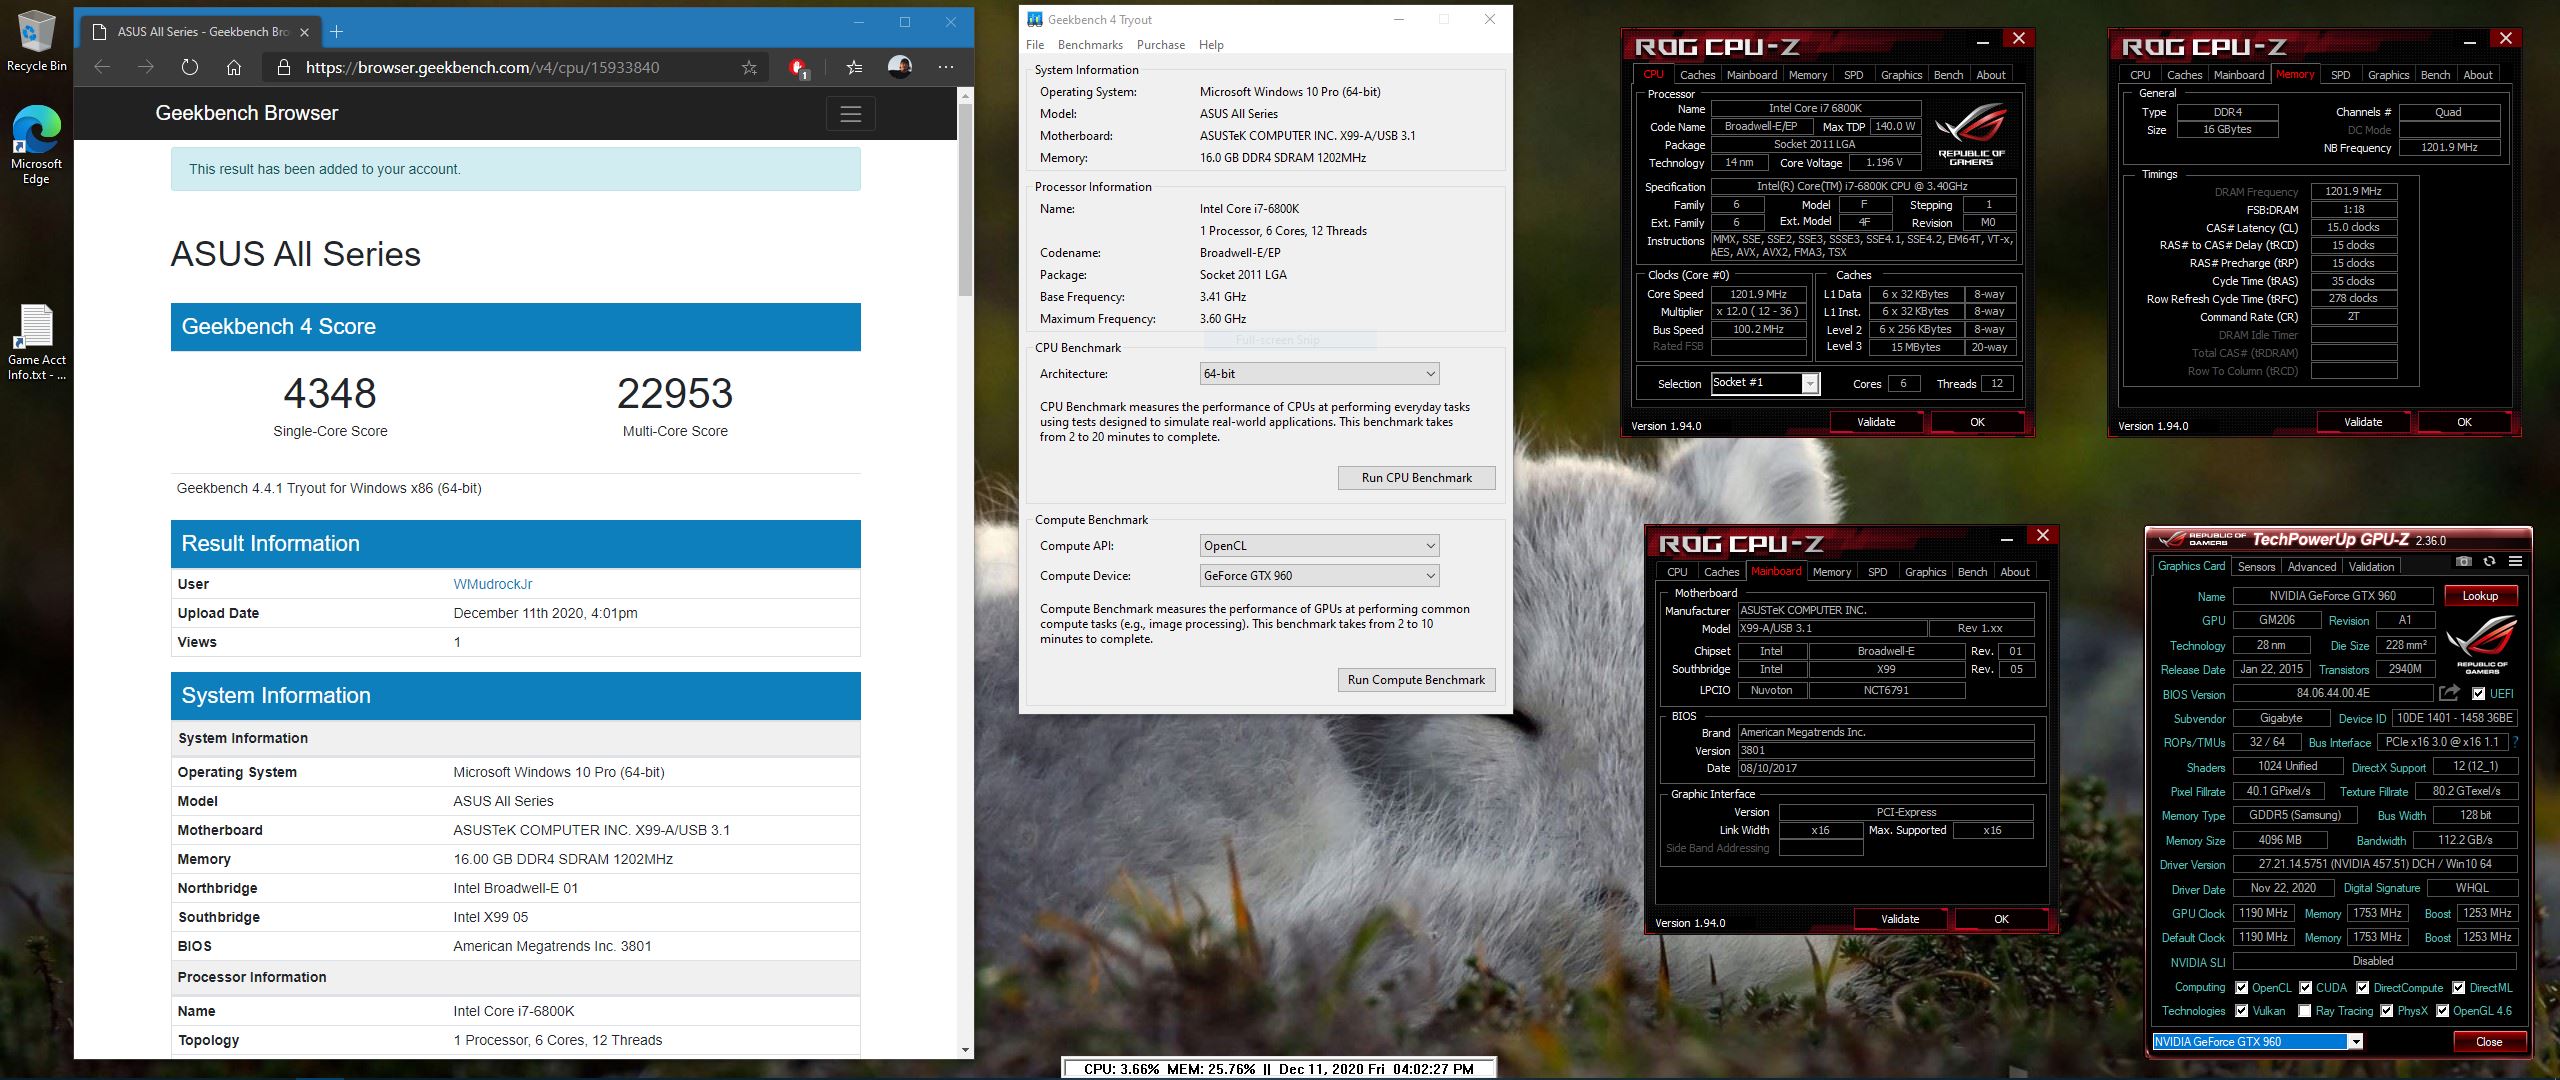The image size is (2560, 1080).
Task: Open the Architecture 64-bit dropdown
Action: (x=1320, y=374)
